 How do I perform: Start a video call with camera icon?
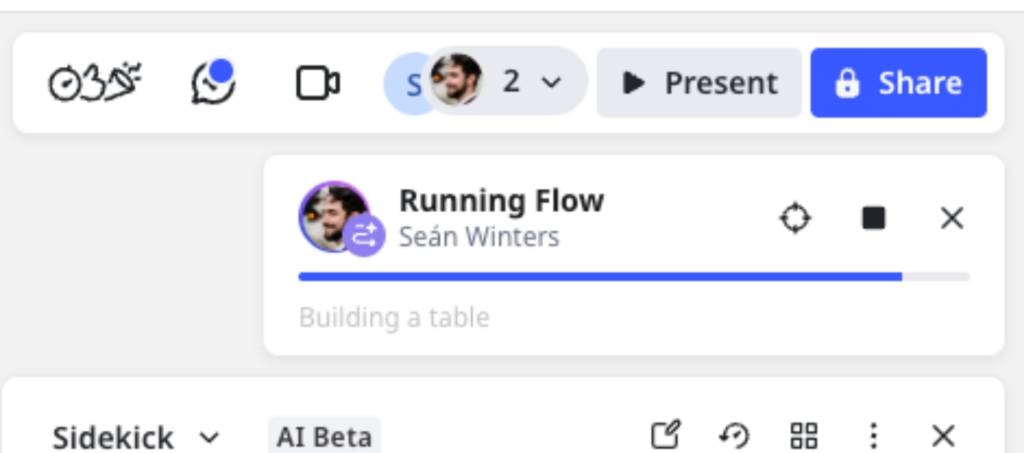pyautogui.click(x=318, y=83)
